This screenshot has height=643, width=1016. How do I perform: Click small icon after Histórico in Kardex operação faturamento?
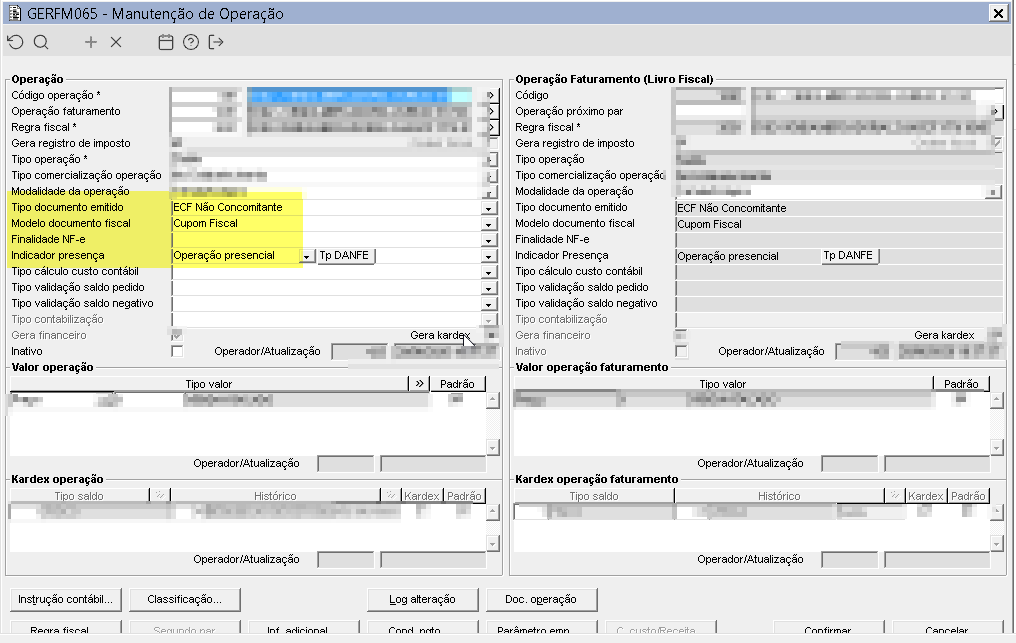[895, 495]
